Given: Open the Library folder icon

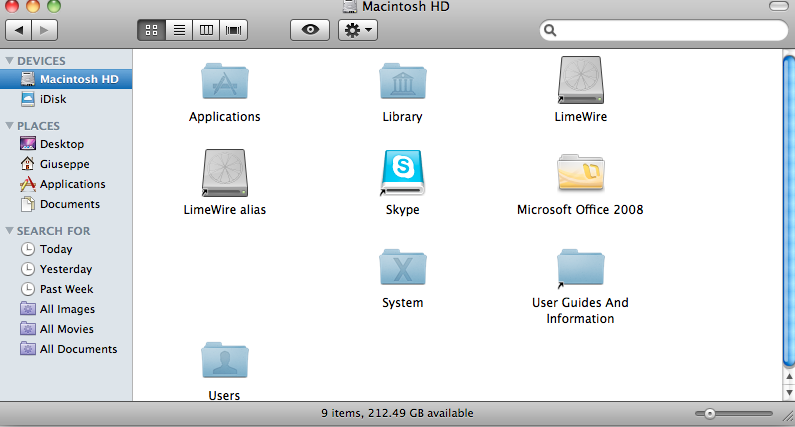Looking at the screenshot, I should [x=403, y=81].
